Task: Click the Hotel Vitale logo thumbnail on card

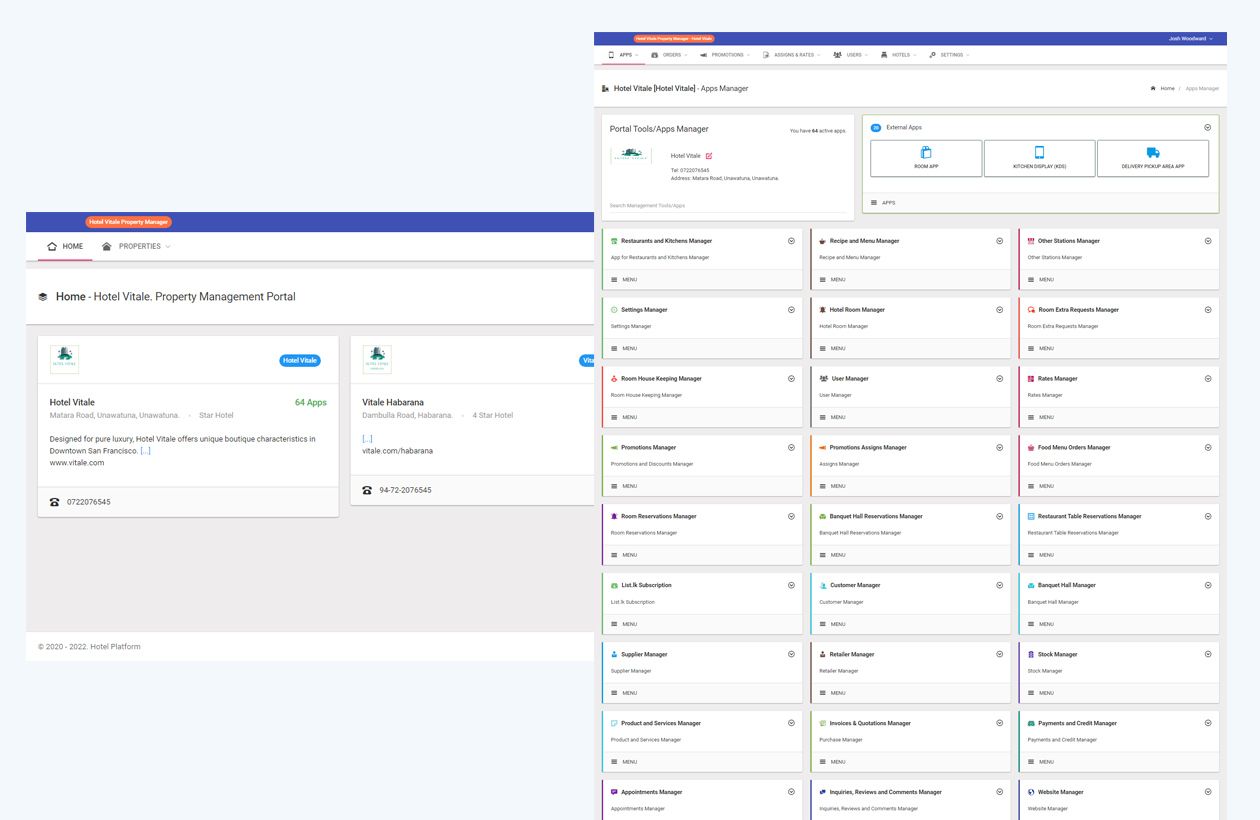Action: [64, 360]
